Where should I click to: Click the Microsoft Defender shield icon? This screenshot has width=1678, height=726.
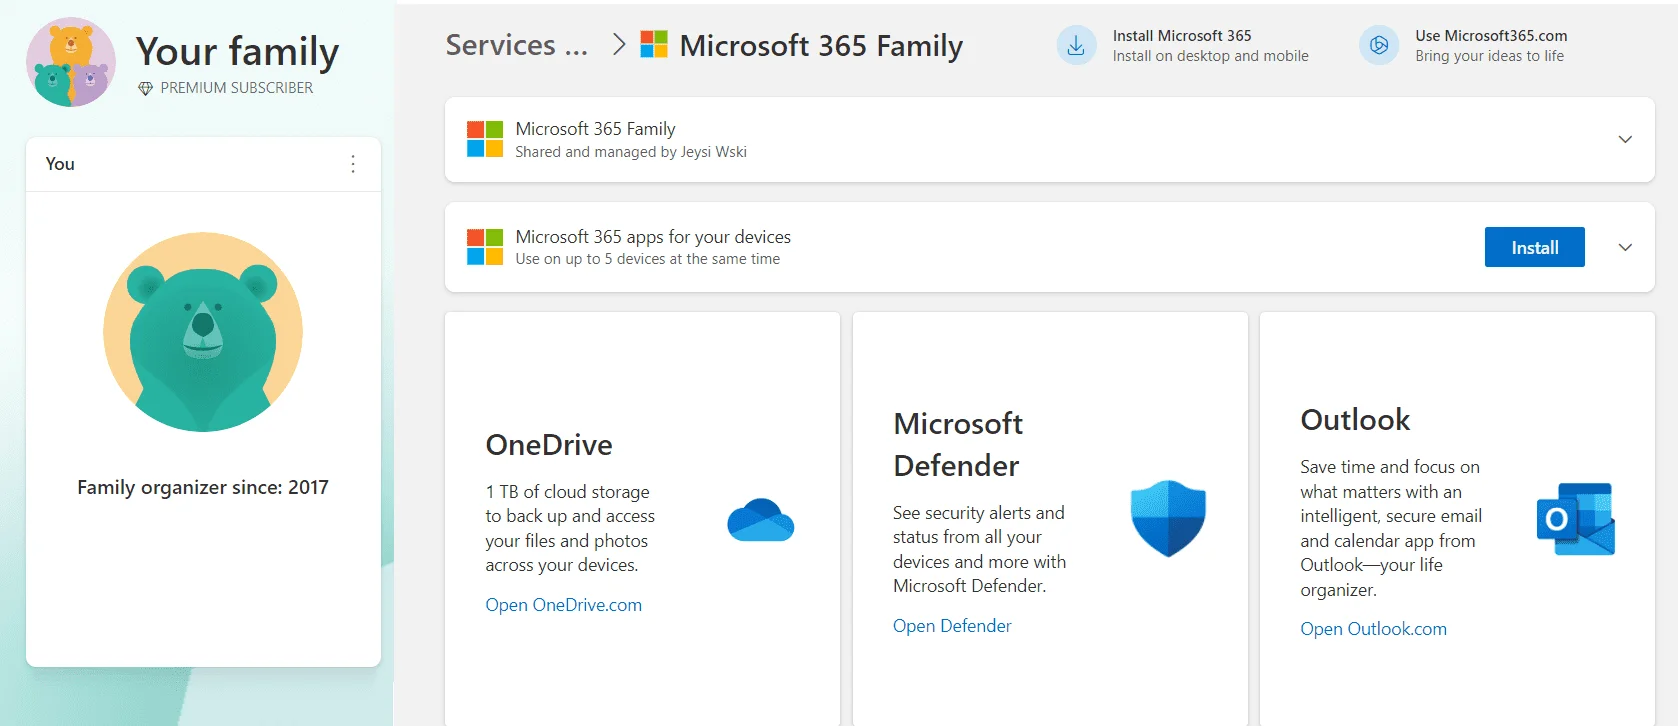coord(1168,518)
